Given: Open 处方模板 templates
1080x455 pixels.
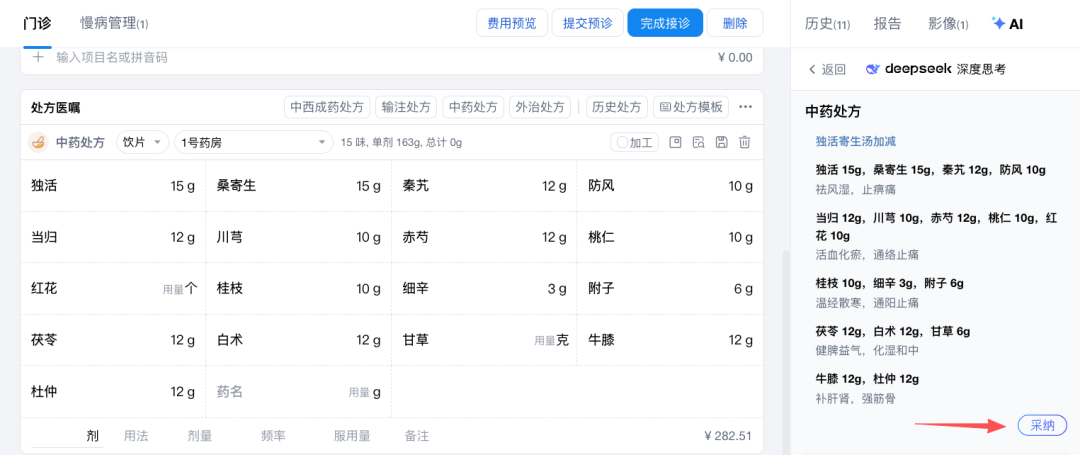Looking at the screenshot, I should (691, 107).
